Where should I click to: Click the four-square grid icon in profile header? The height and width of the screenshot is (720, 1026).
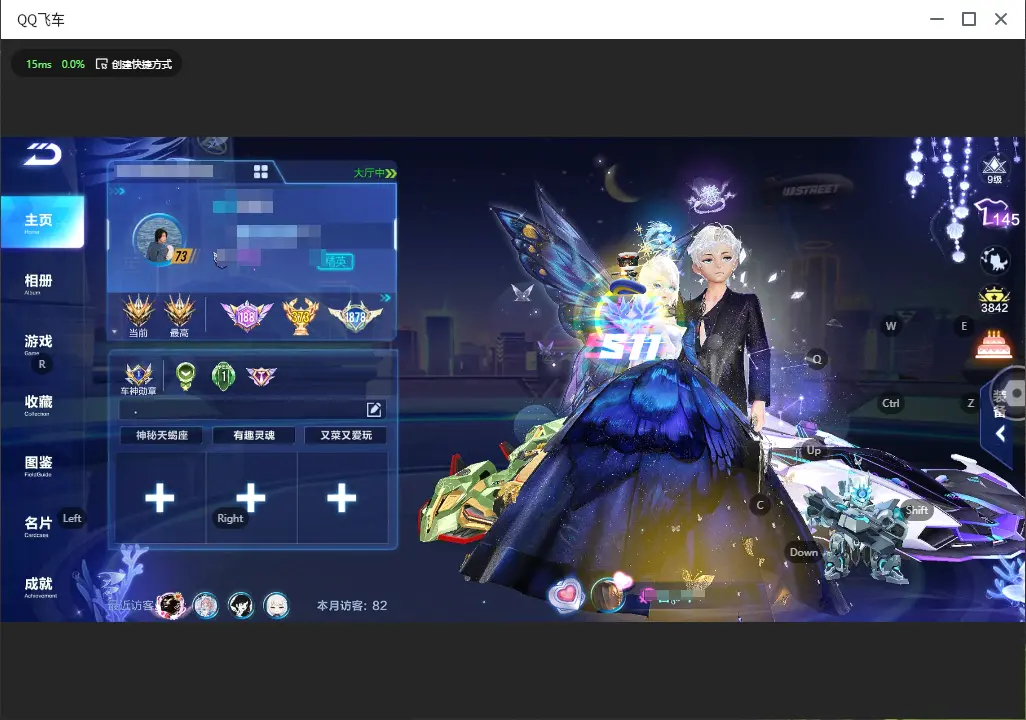tap(260, 171)
